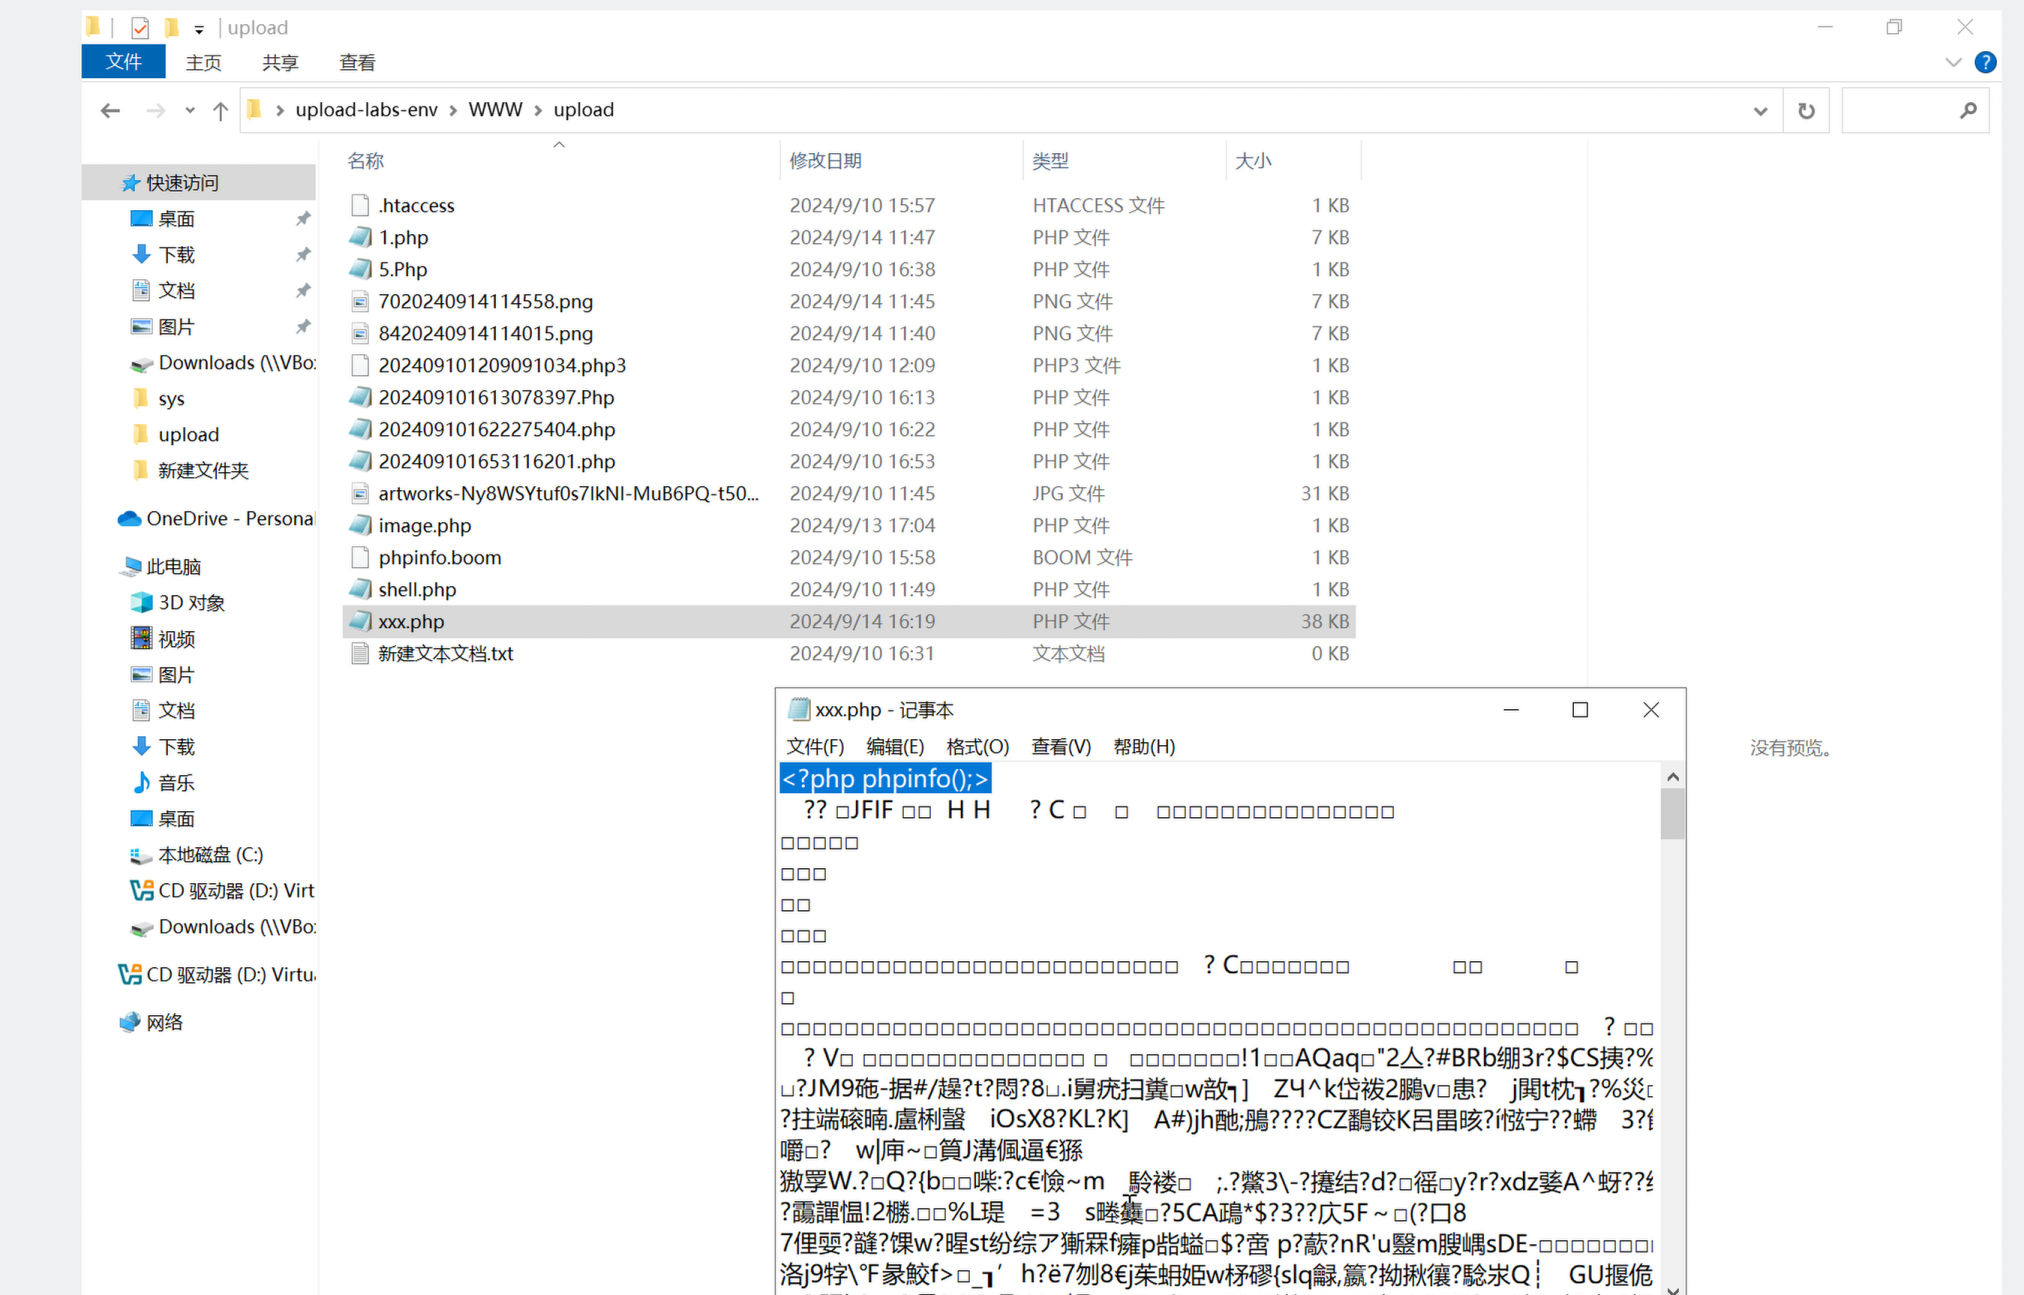Click the Refresh button next to address bar
Screen dimensions: 2024x1295
1806,110
